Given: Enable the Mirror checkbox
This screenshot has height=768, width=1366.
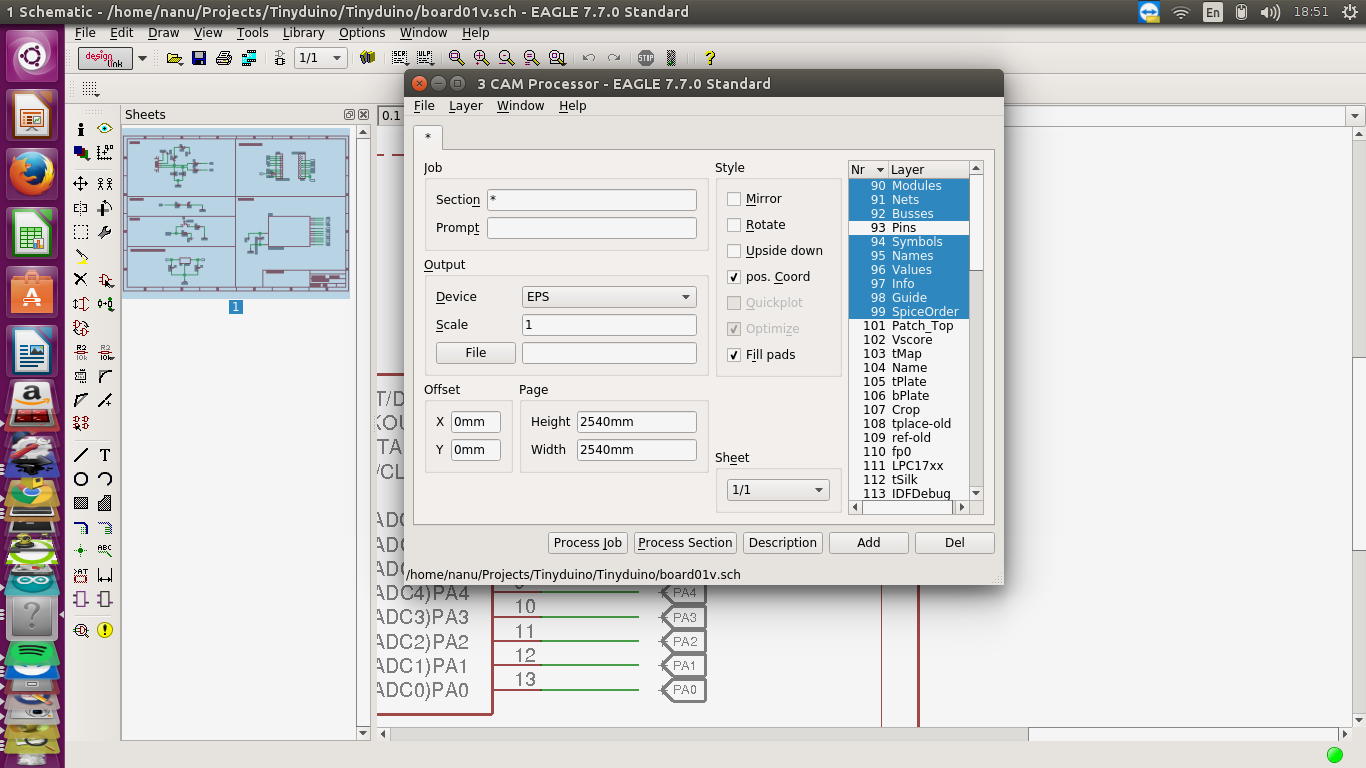Looking at the screenshot, I should point(734,199).
